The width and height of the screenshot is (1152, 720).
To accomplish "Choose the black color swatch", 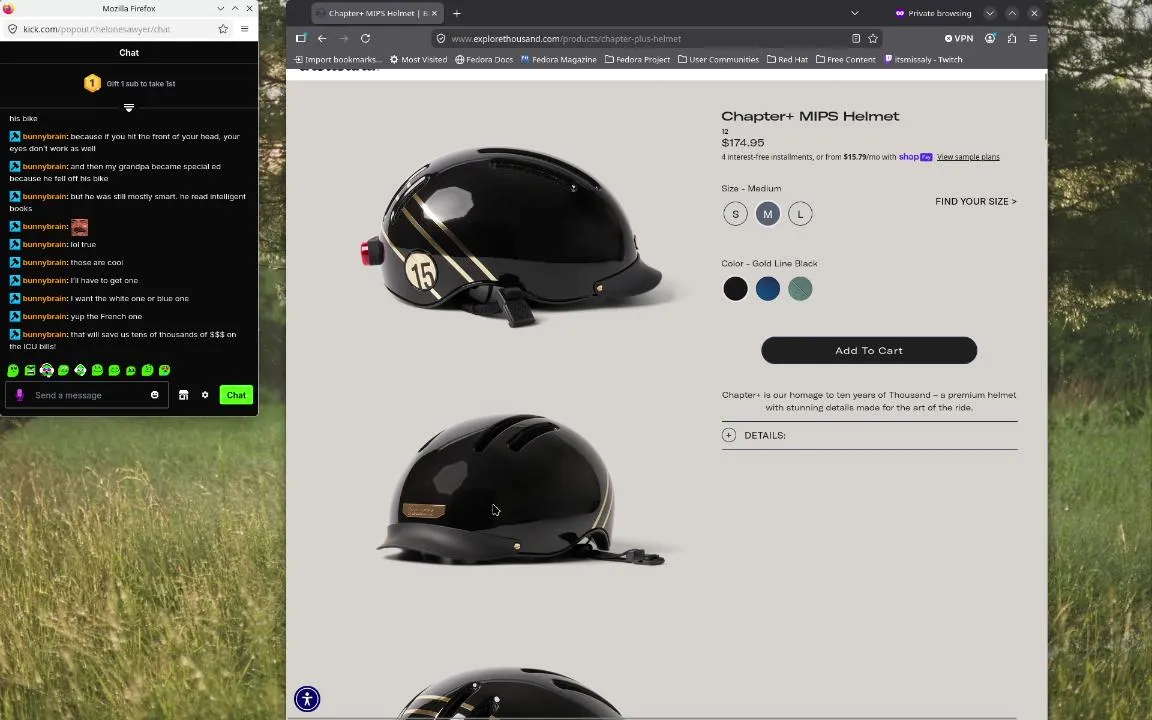I will point(735,289).
